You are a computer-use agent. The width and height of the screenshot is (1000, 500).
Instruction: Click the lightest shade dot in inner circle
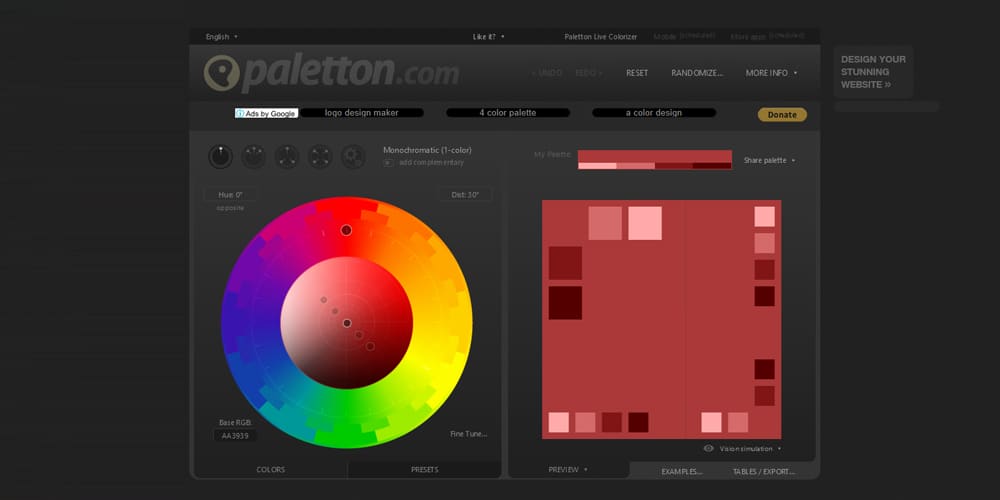tap(323, 300)
